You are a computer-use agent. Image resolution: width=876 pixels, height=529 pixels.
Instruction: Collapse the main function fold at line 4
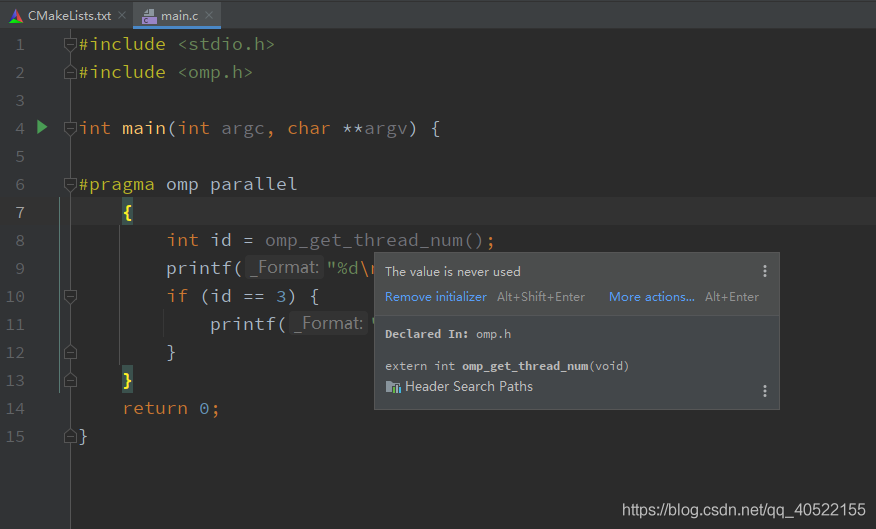tap(70, 128)
